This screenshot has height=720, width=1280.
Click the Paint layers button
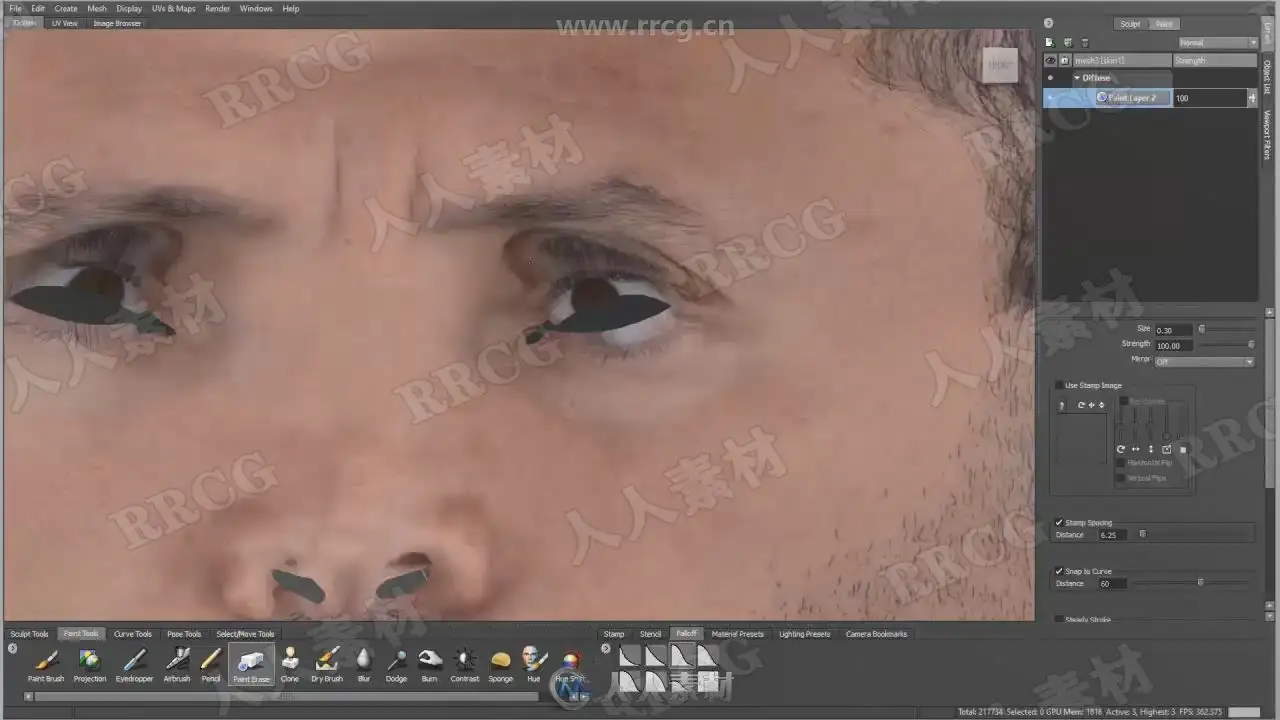[1163, 24]
